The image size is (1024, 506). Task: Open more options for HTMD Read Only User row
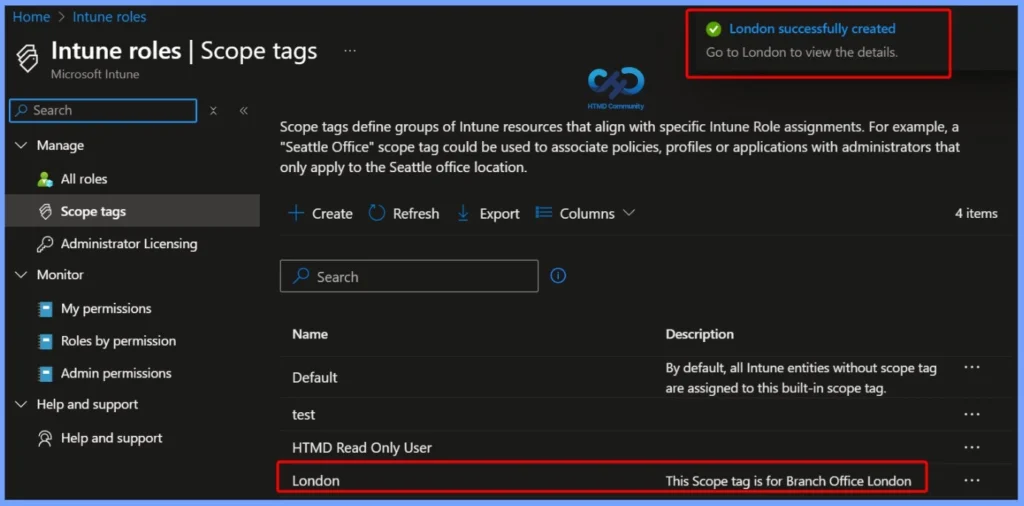tap(972, 447)
